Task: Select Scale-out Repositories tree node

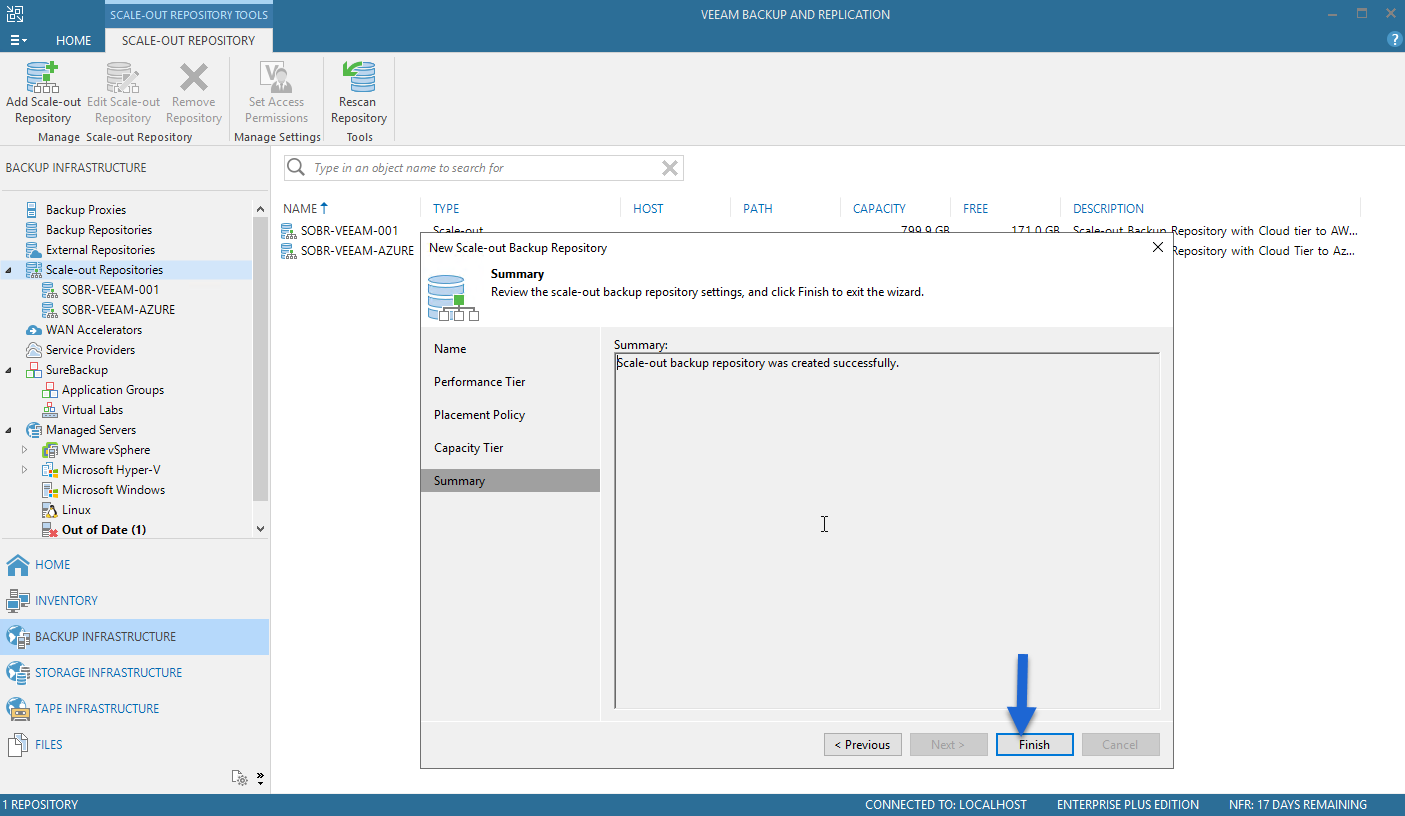Action: [x=104, y=270]
